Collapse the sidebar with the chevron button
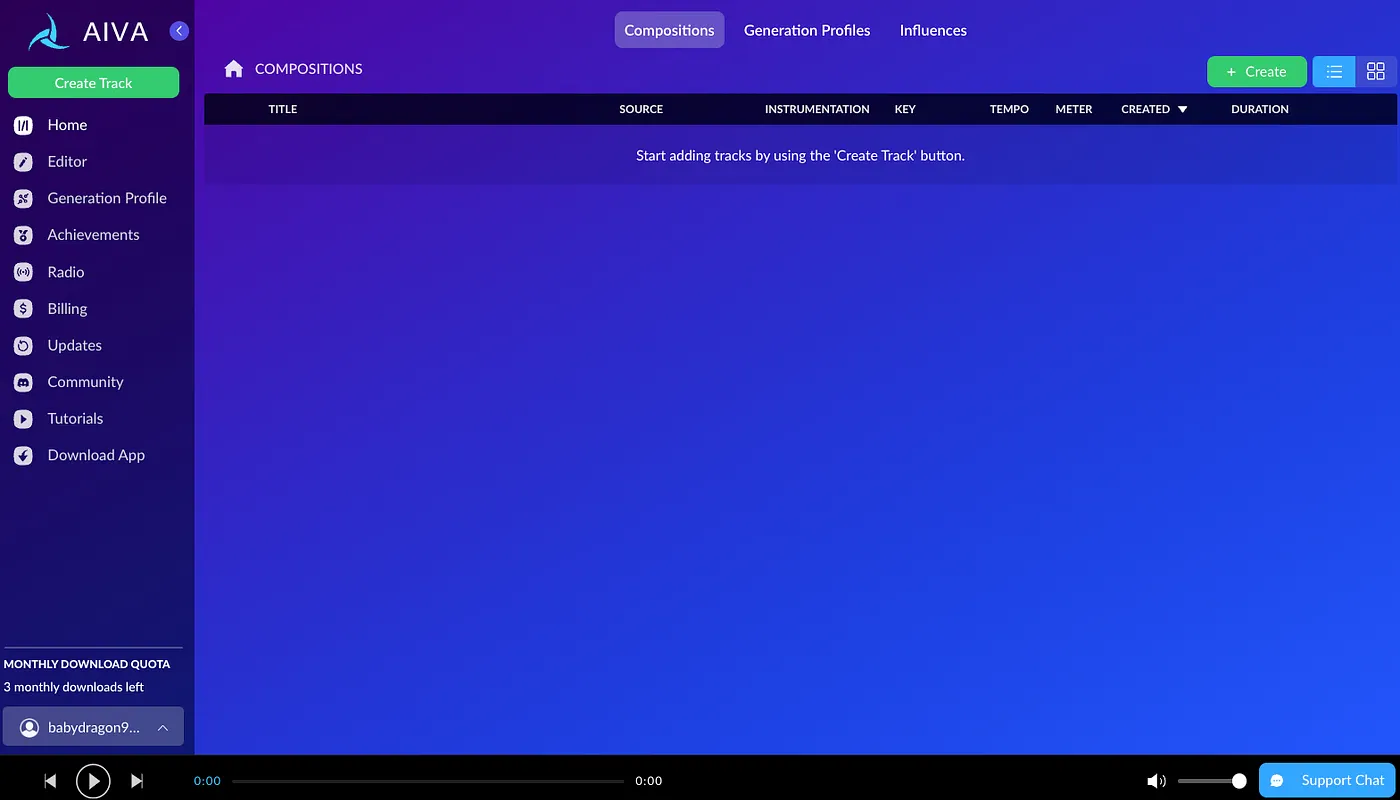The height and width of the screenshot is (800, 1400). pos(179,31)
